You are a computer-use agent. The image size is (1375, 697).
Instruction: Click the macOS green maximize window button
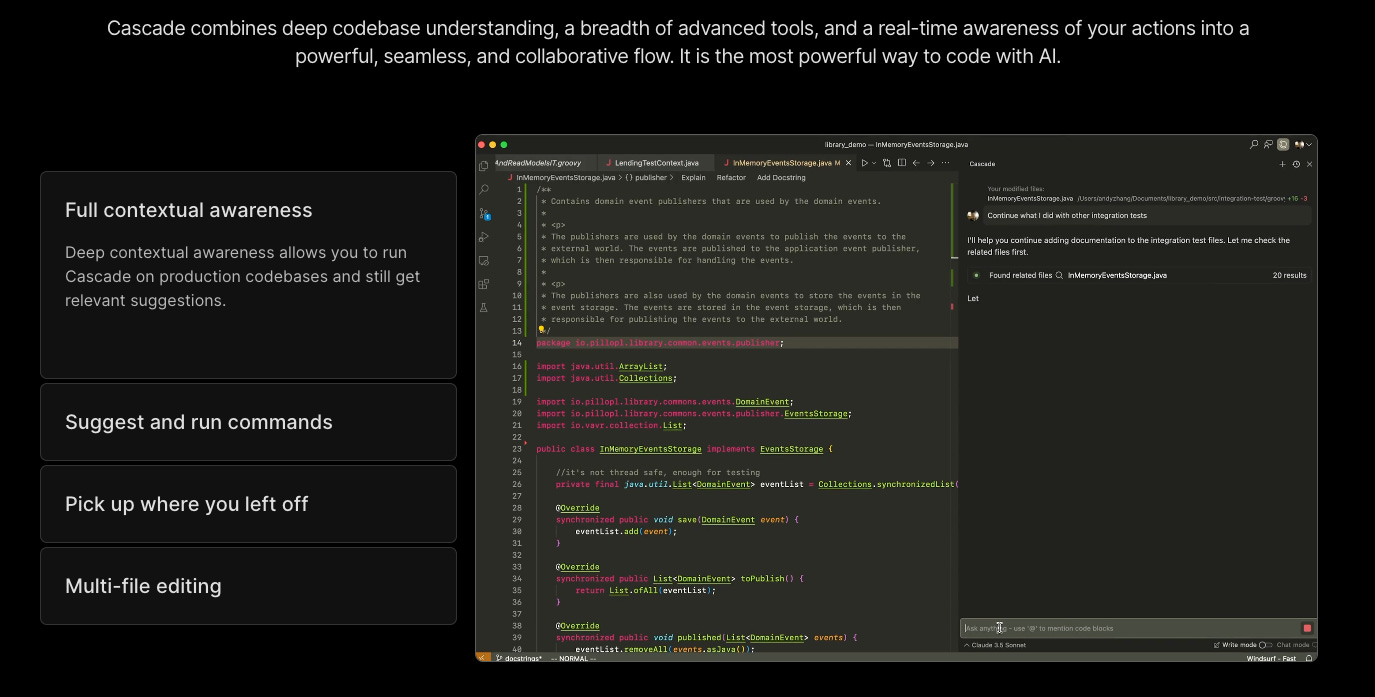coord(504,144)
